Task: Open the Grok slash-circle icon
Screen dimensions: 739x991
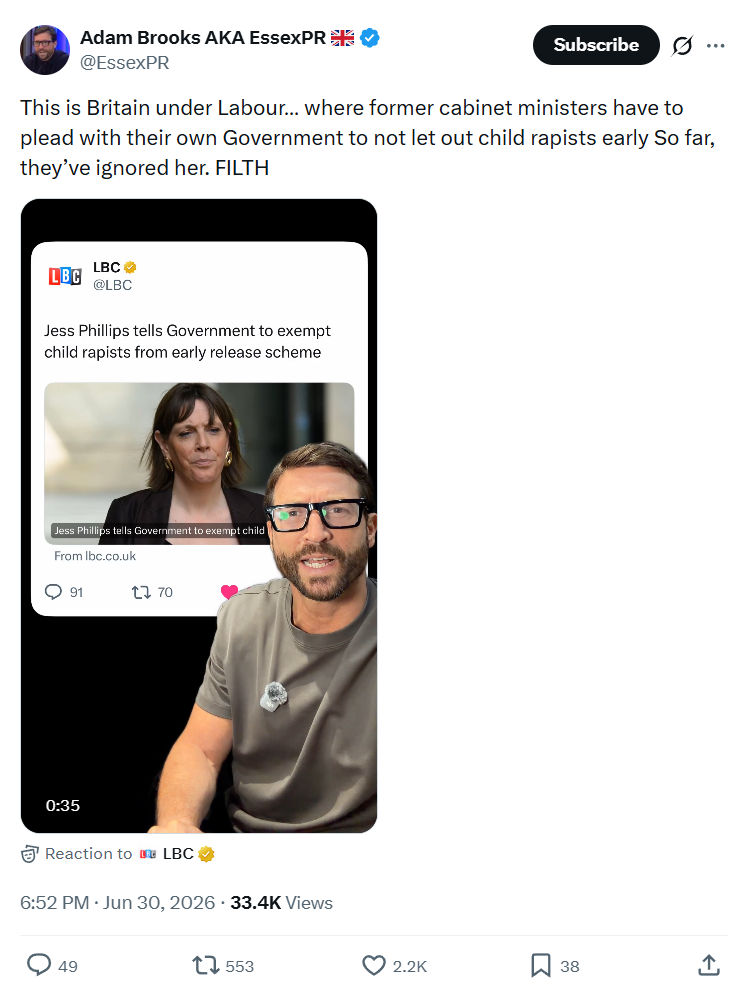Action: [682, 46]
